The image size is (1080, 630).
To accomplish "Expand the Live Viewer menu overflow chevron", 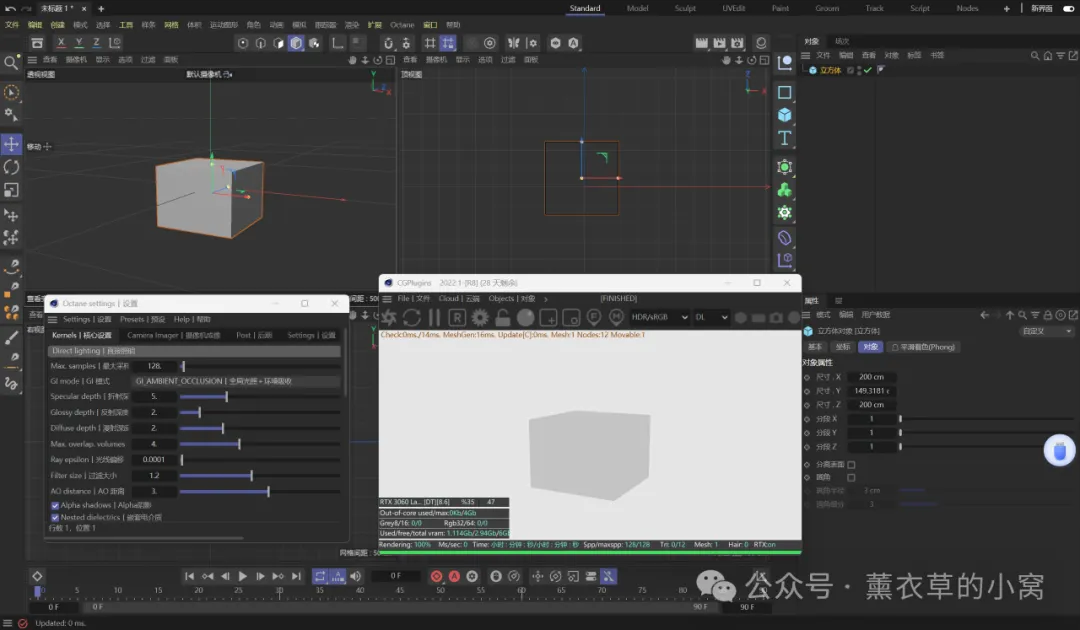I will pos(546,299).
